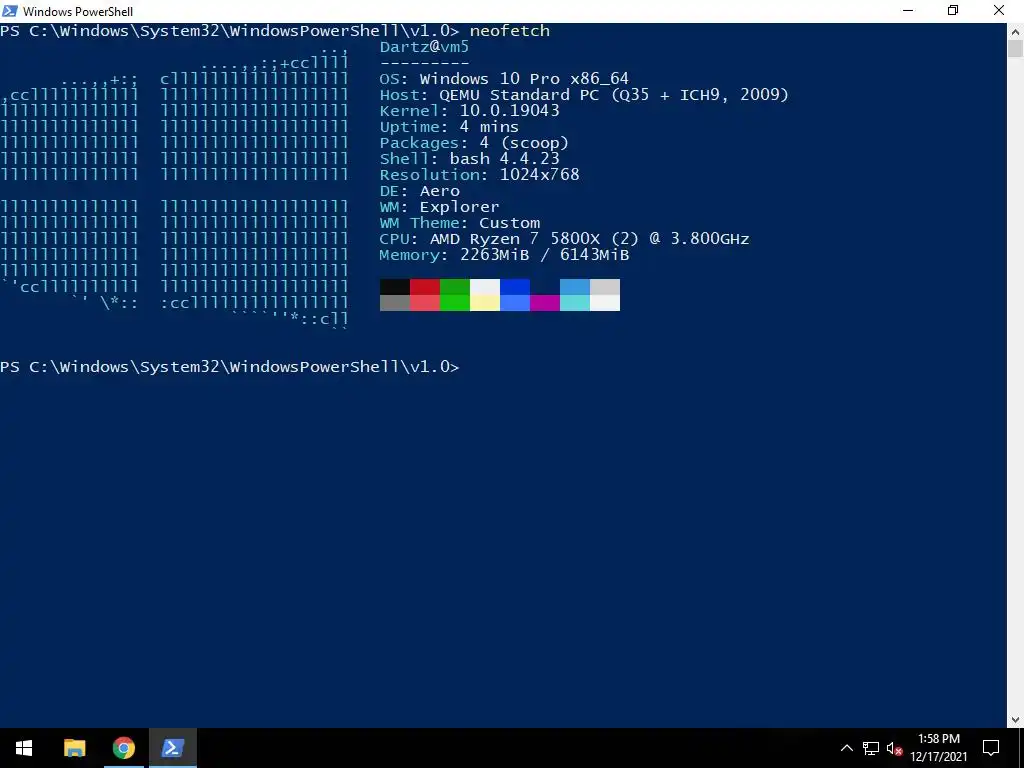Close the Windows PowerShell window
Screen dimensions: 1024x768
(999, 10)
